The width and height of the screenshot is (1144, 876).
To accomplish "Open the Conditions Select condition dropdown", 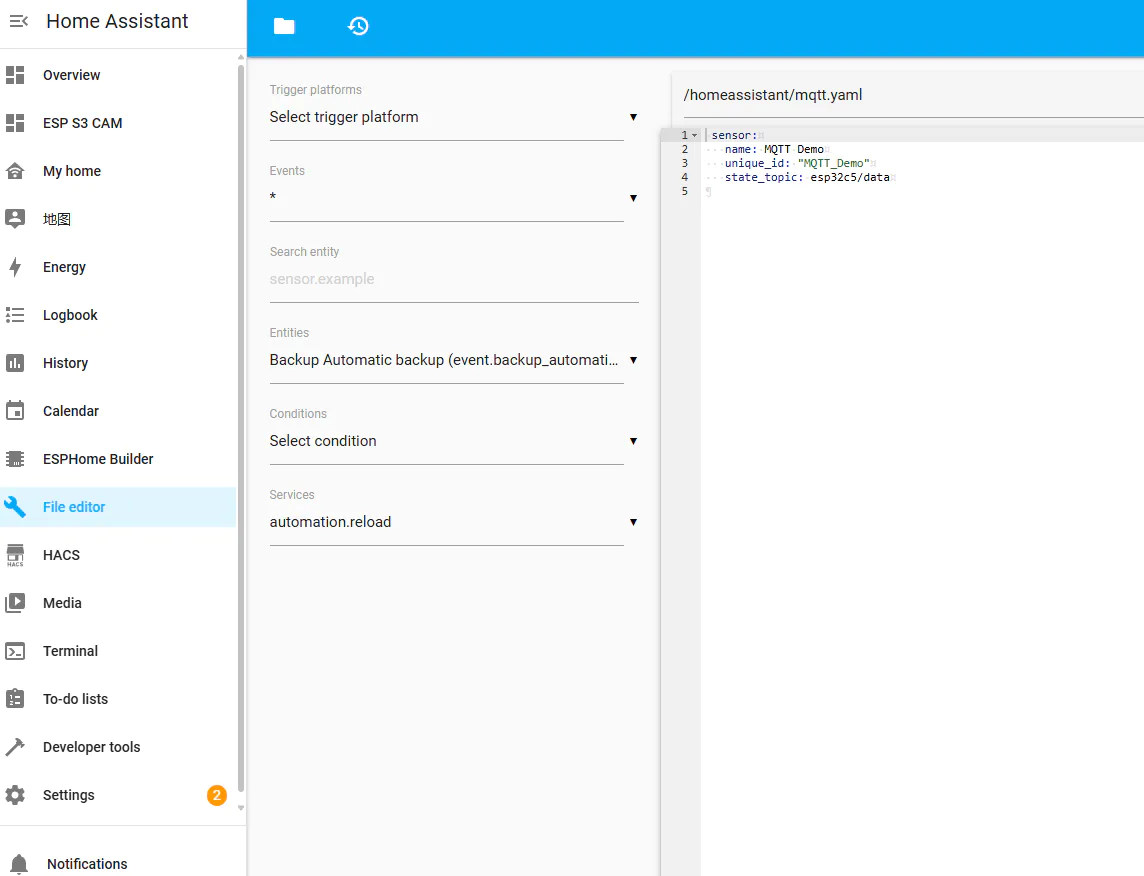I will 453,441.
